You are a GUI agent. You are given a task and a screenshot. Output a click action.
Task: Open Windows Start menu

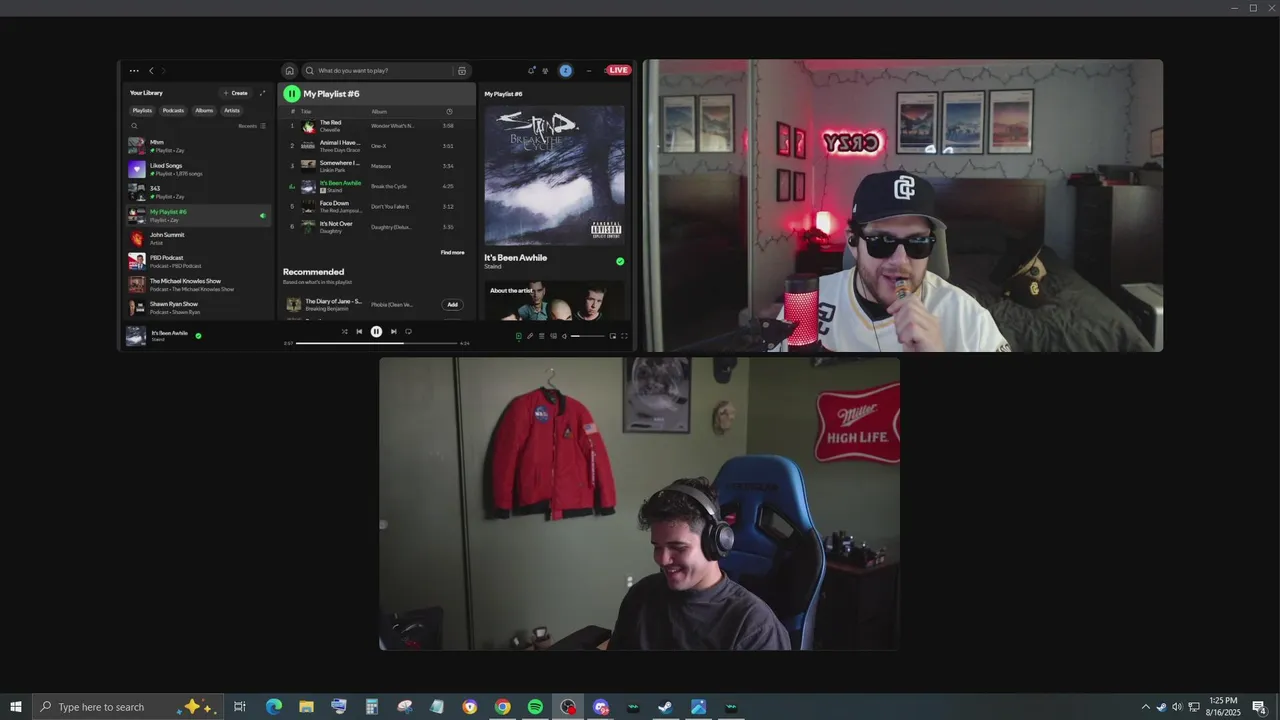tap(16, 707)
